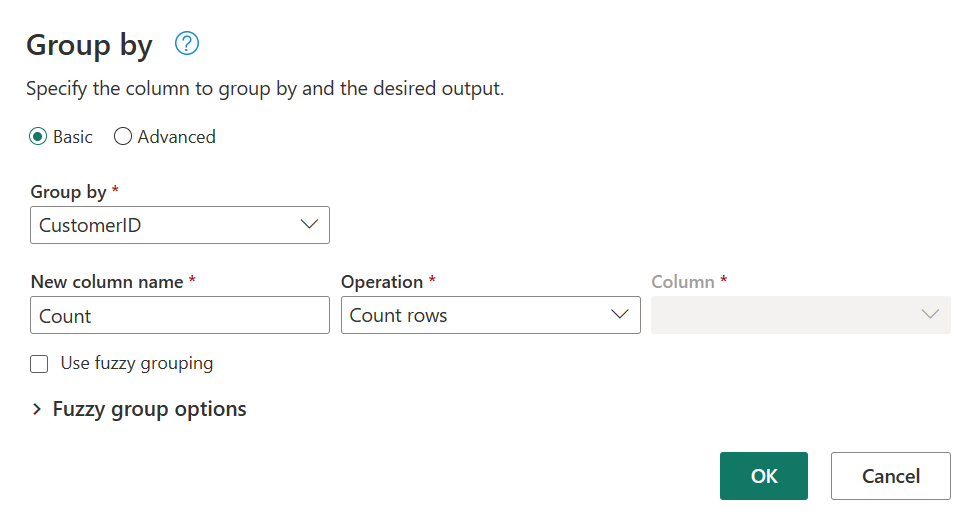Click the New column name label
The width and height of the screenshot is (978, 525).
(107, 282)
